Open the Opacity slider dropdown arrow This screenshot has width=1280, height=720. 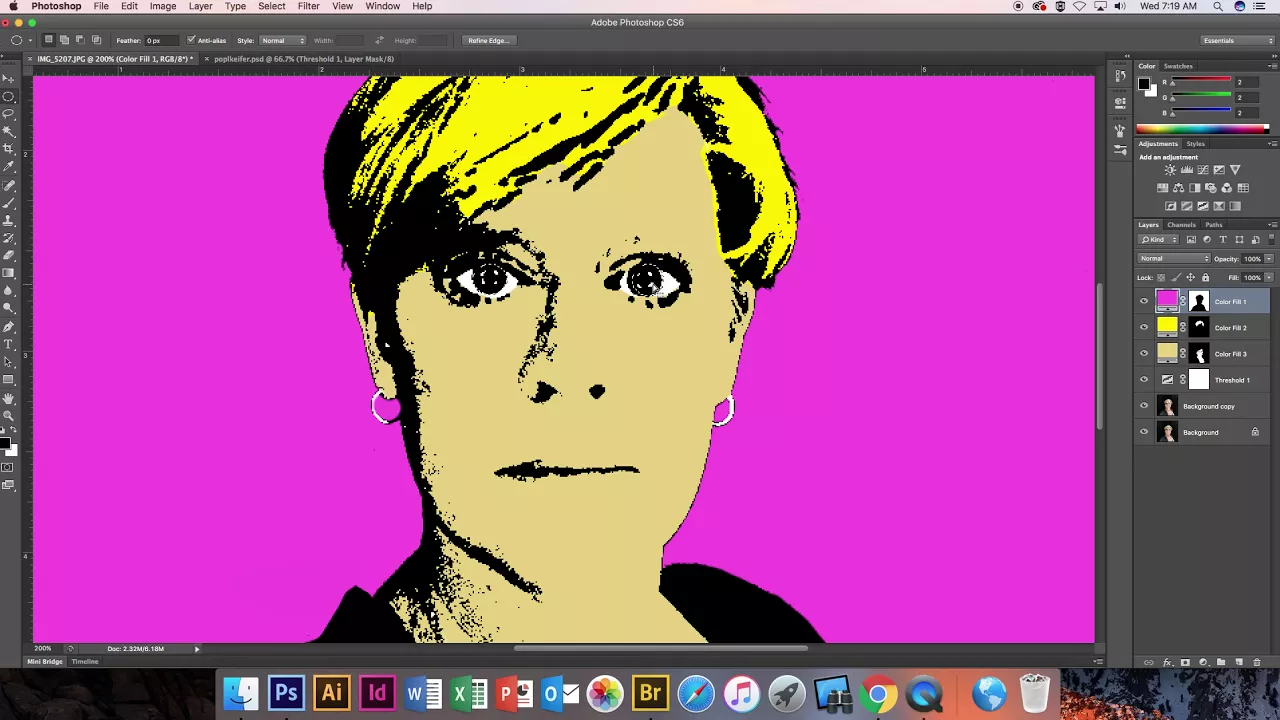[1269, 259]
